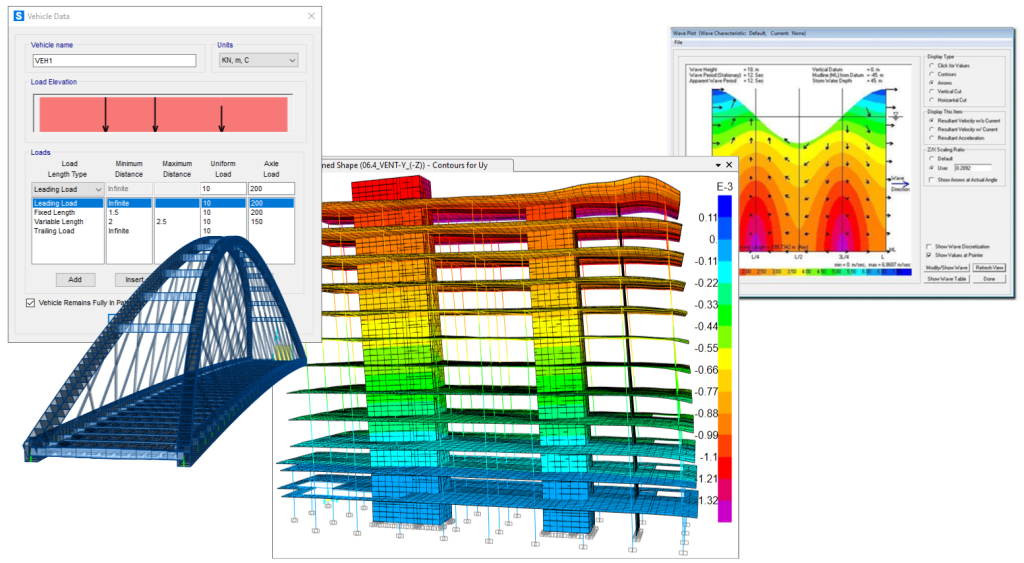Select the Arrows display type radio

click(931, 83)
